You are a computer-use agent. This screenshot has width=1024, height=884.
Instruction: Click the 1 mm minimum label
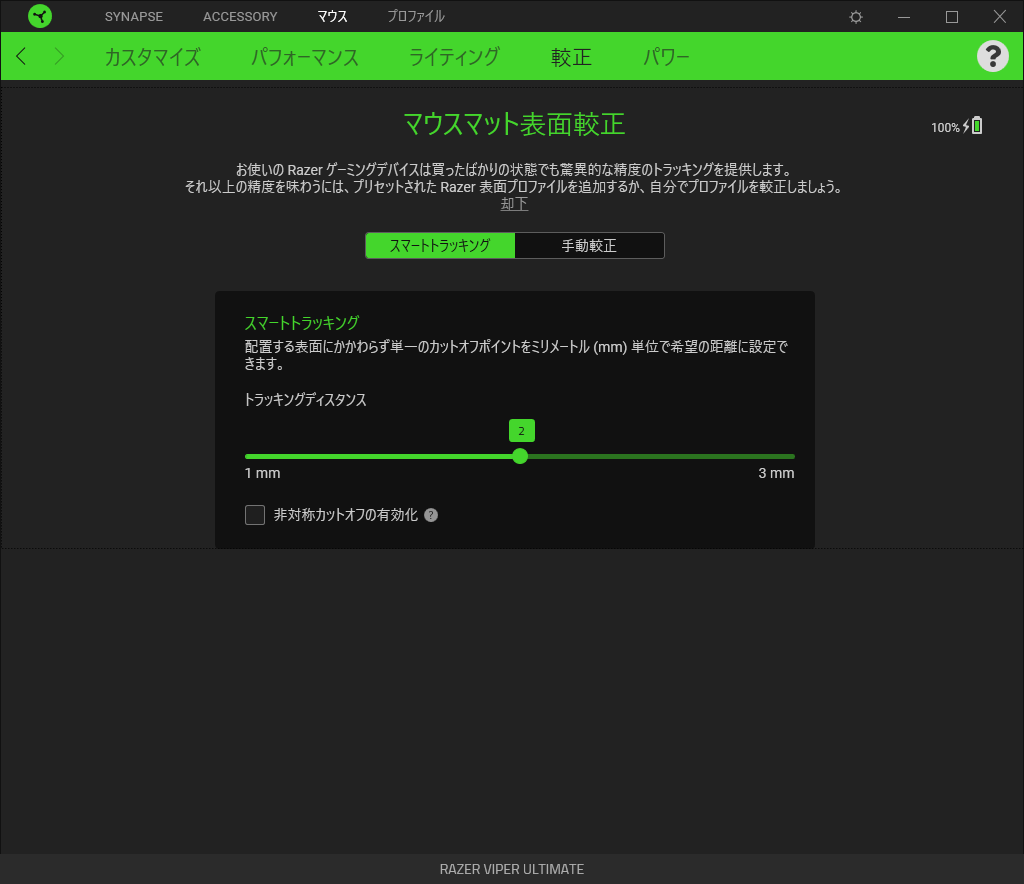[263, 473]
